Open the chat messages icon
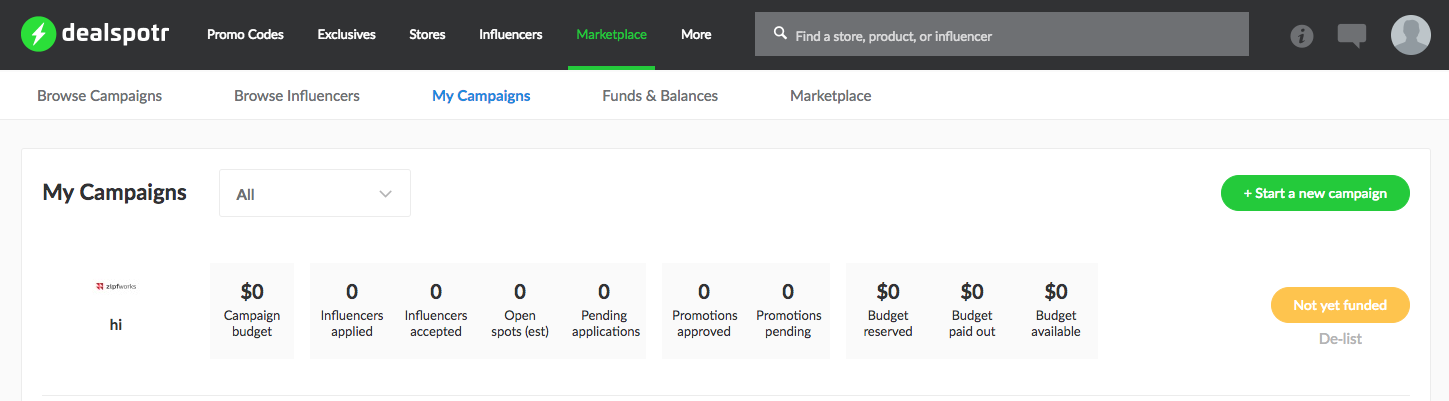 [x=1351, y=36]
